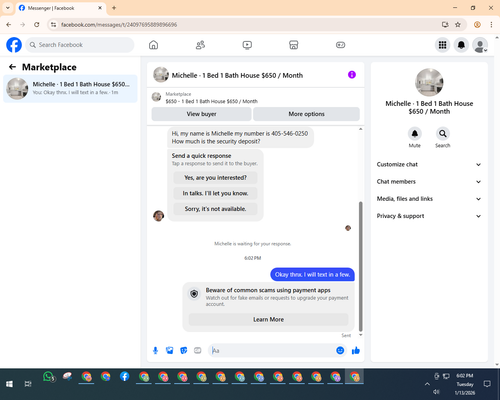Viewport: 500px width, 400px height.
Task: Reload the page
Action: [37, 25]
